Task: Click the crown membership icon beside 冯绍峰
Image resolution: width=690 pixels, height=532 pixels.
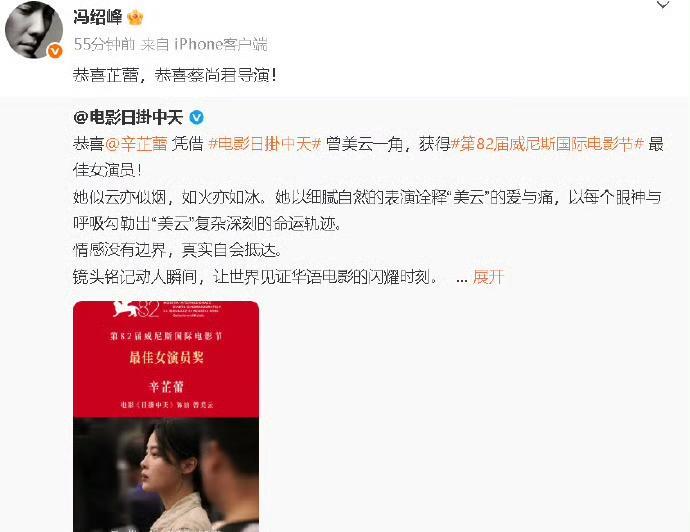Action: point(135,18)
